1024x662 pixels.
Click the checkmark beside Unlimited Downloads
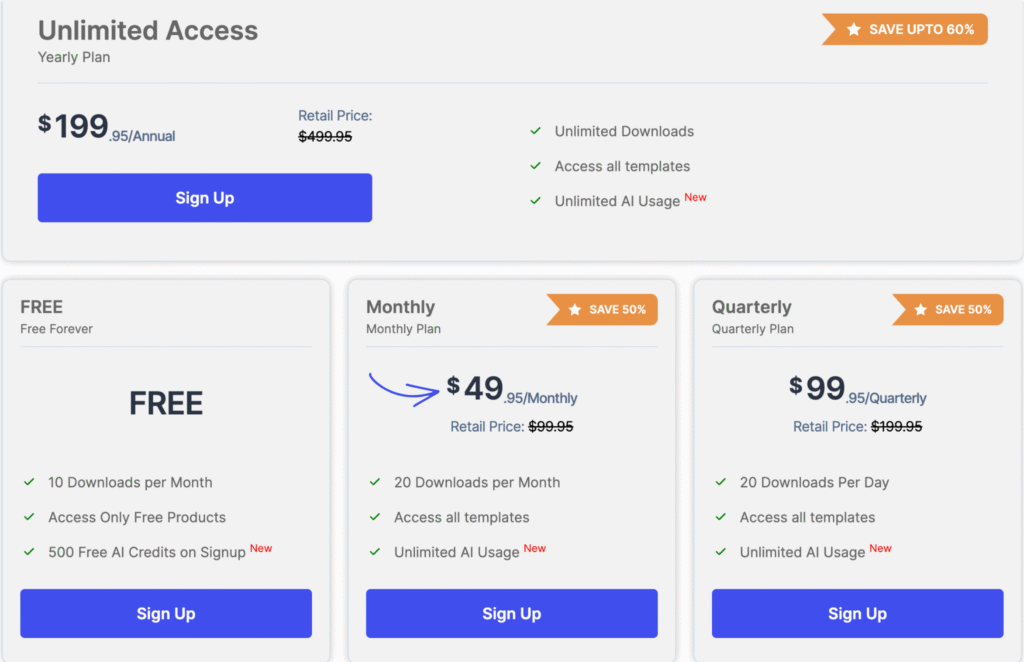(x=536, y=131)
